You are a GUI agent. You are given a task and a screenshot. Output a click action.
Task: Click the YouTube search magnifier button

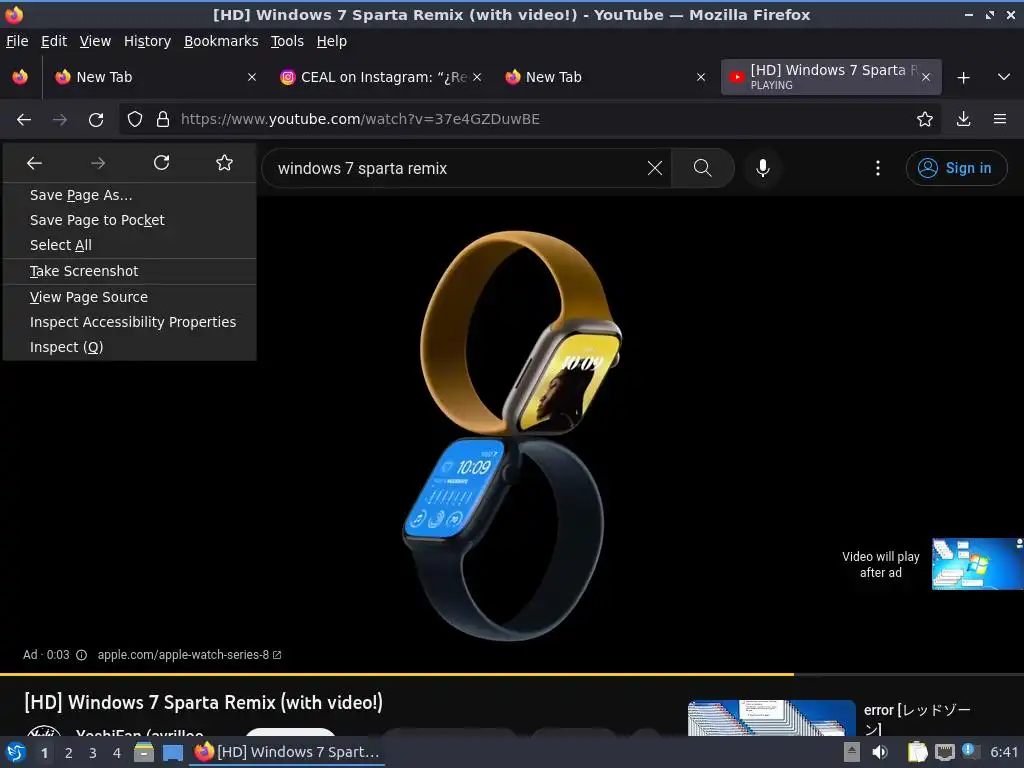[x=703, y=168]
